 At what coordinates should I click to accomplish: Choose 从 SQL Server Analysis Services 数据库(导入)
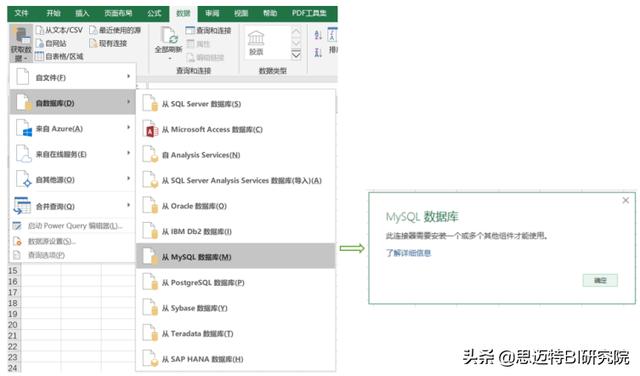pos(236,180)
